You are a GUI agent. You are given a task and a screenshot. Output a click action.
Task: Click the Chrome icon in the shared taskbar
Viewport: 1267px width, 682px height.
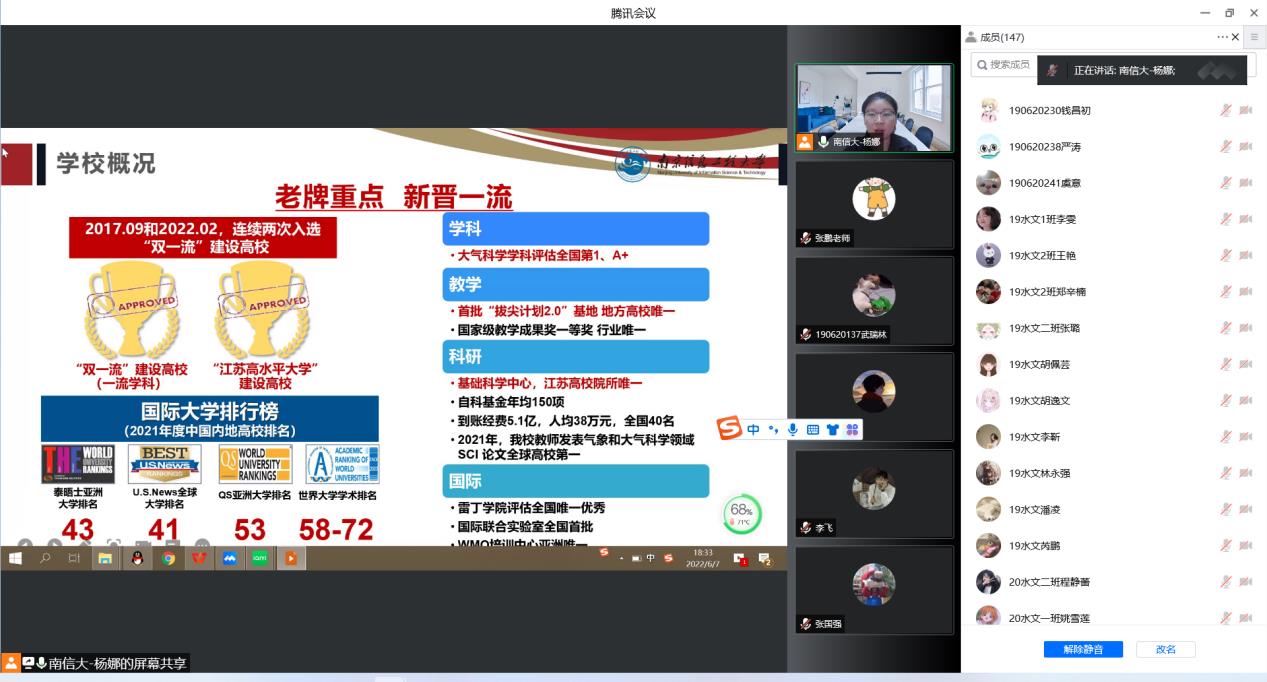pyautogui.click(x=168, y=558)
